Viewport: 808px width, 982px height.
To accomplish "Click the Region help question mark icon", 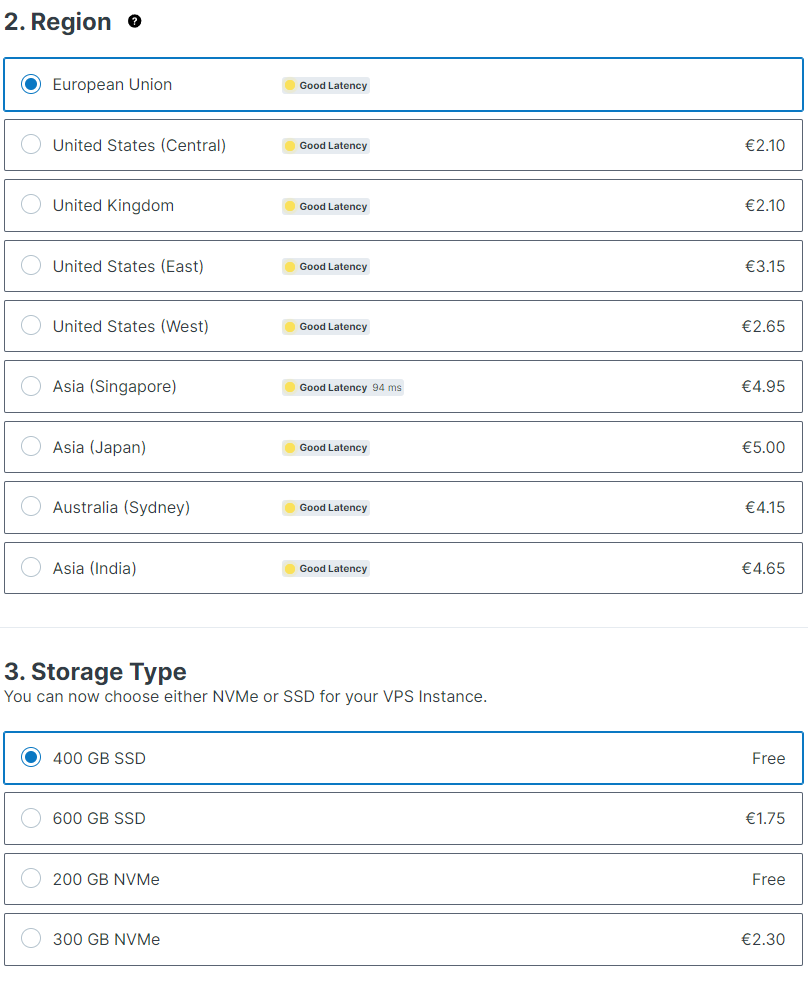I will pyautogui.click(x=135, y=22).
